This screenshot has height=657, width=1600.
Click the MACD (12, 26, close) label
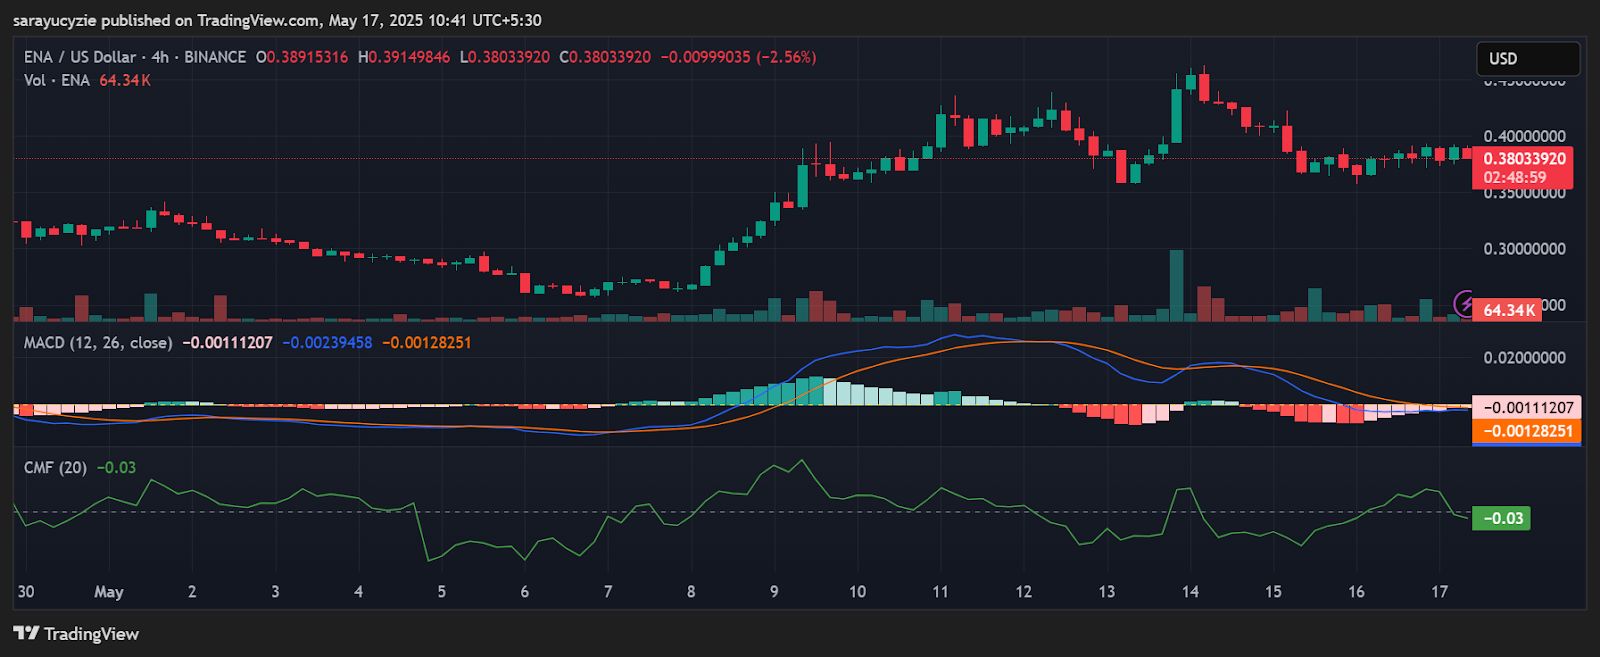click(x=98, y=343)
